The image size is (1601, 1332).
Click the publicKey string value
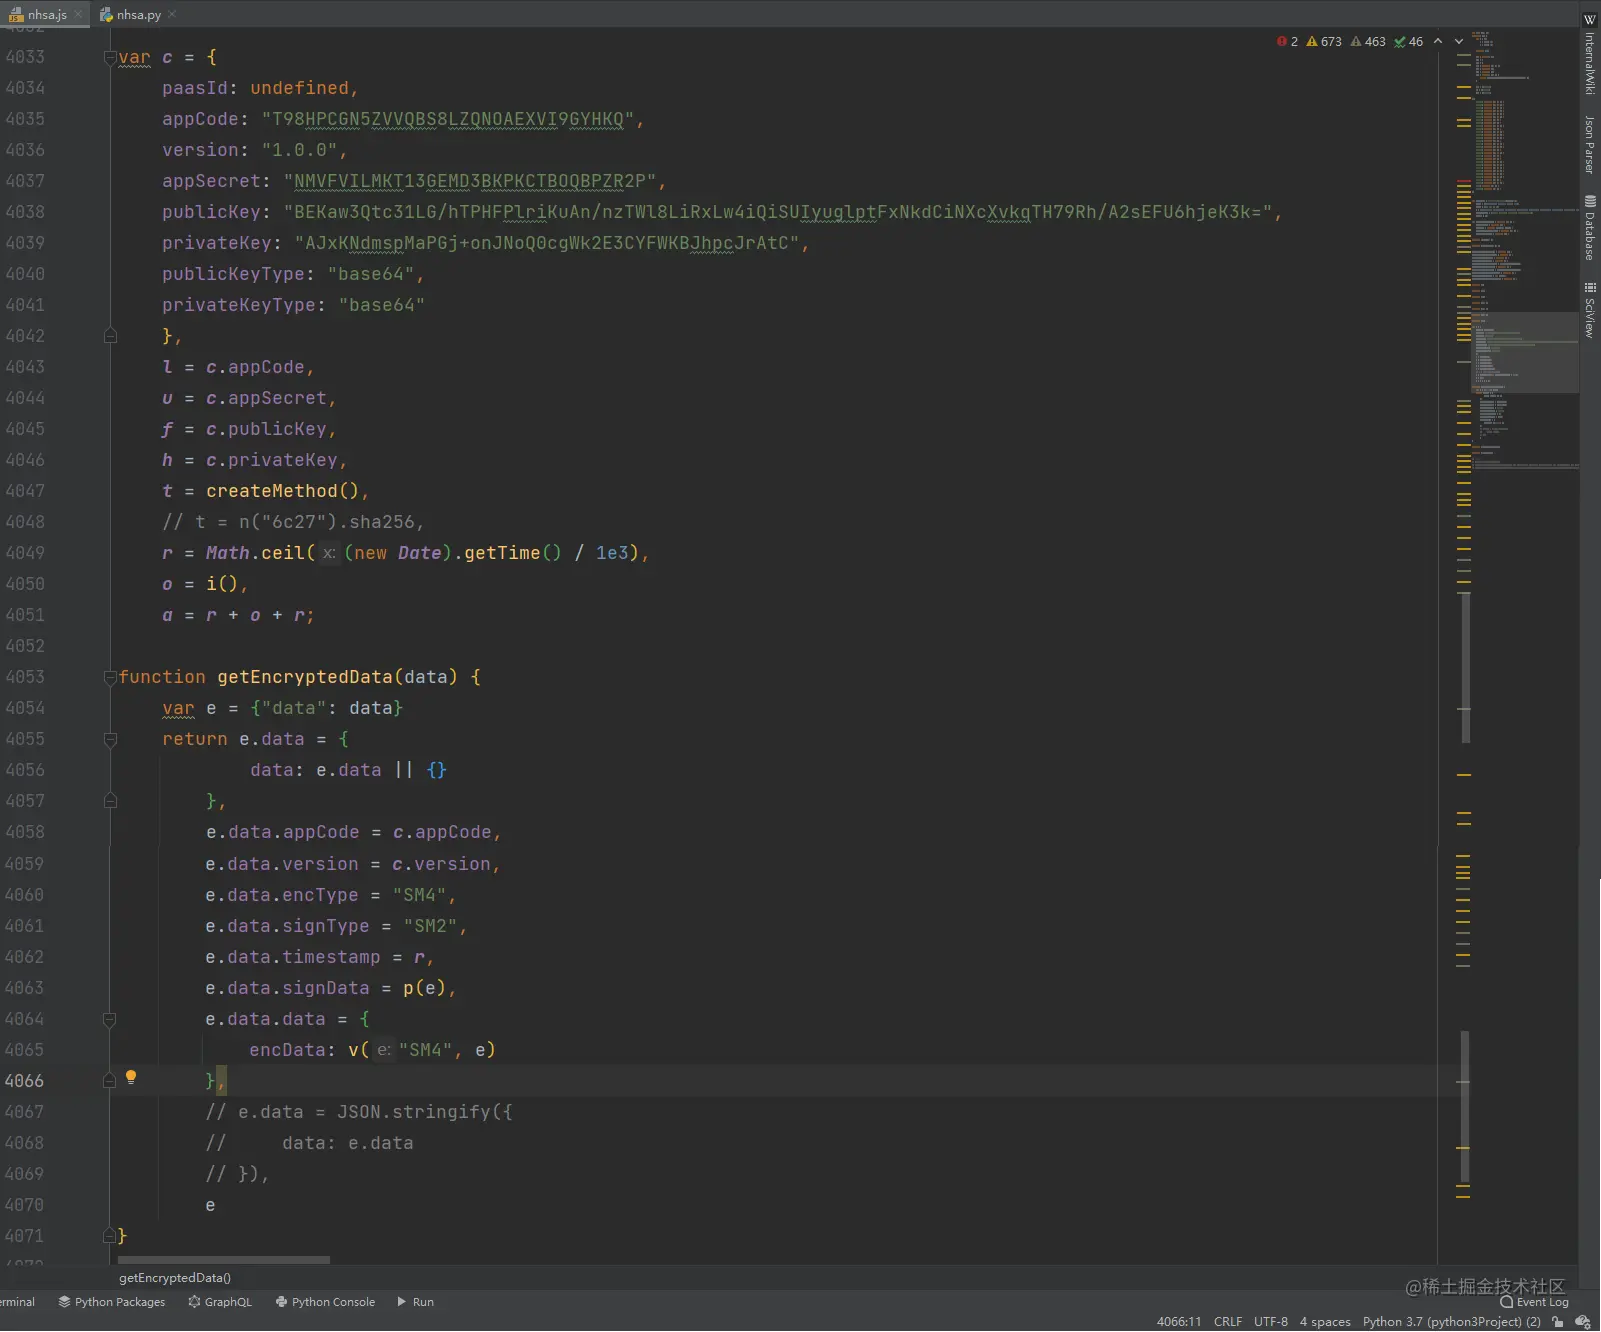click(778, 212)
